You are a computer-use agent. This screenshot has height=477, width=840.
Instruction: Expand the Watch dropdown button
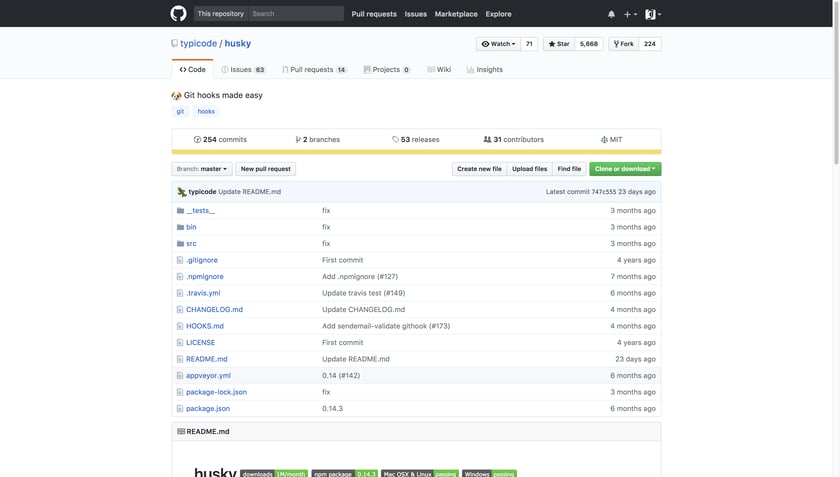pyautogui.click(x=498, y=44)
